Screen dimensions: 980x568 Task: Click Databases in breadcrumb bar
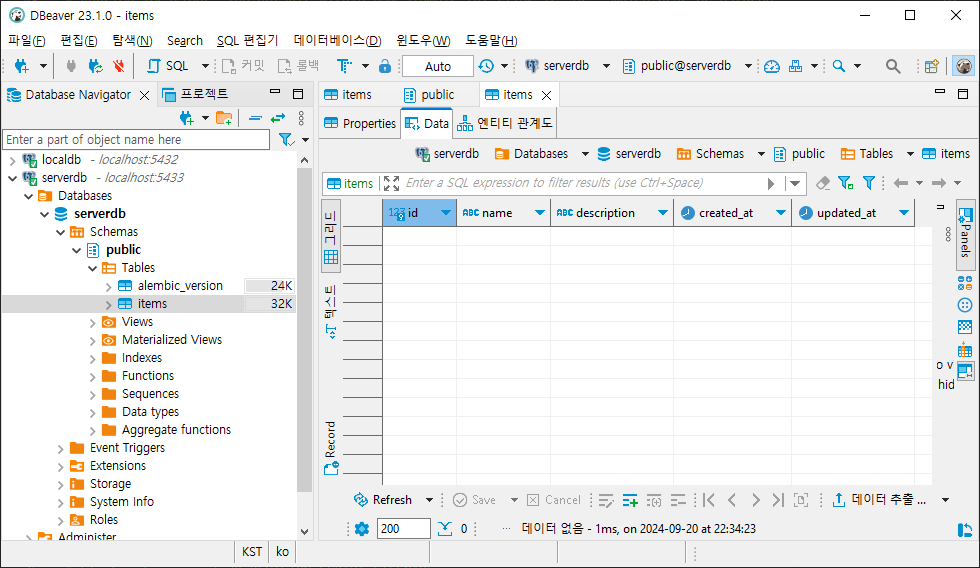(x=532, y=154)
